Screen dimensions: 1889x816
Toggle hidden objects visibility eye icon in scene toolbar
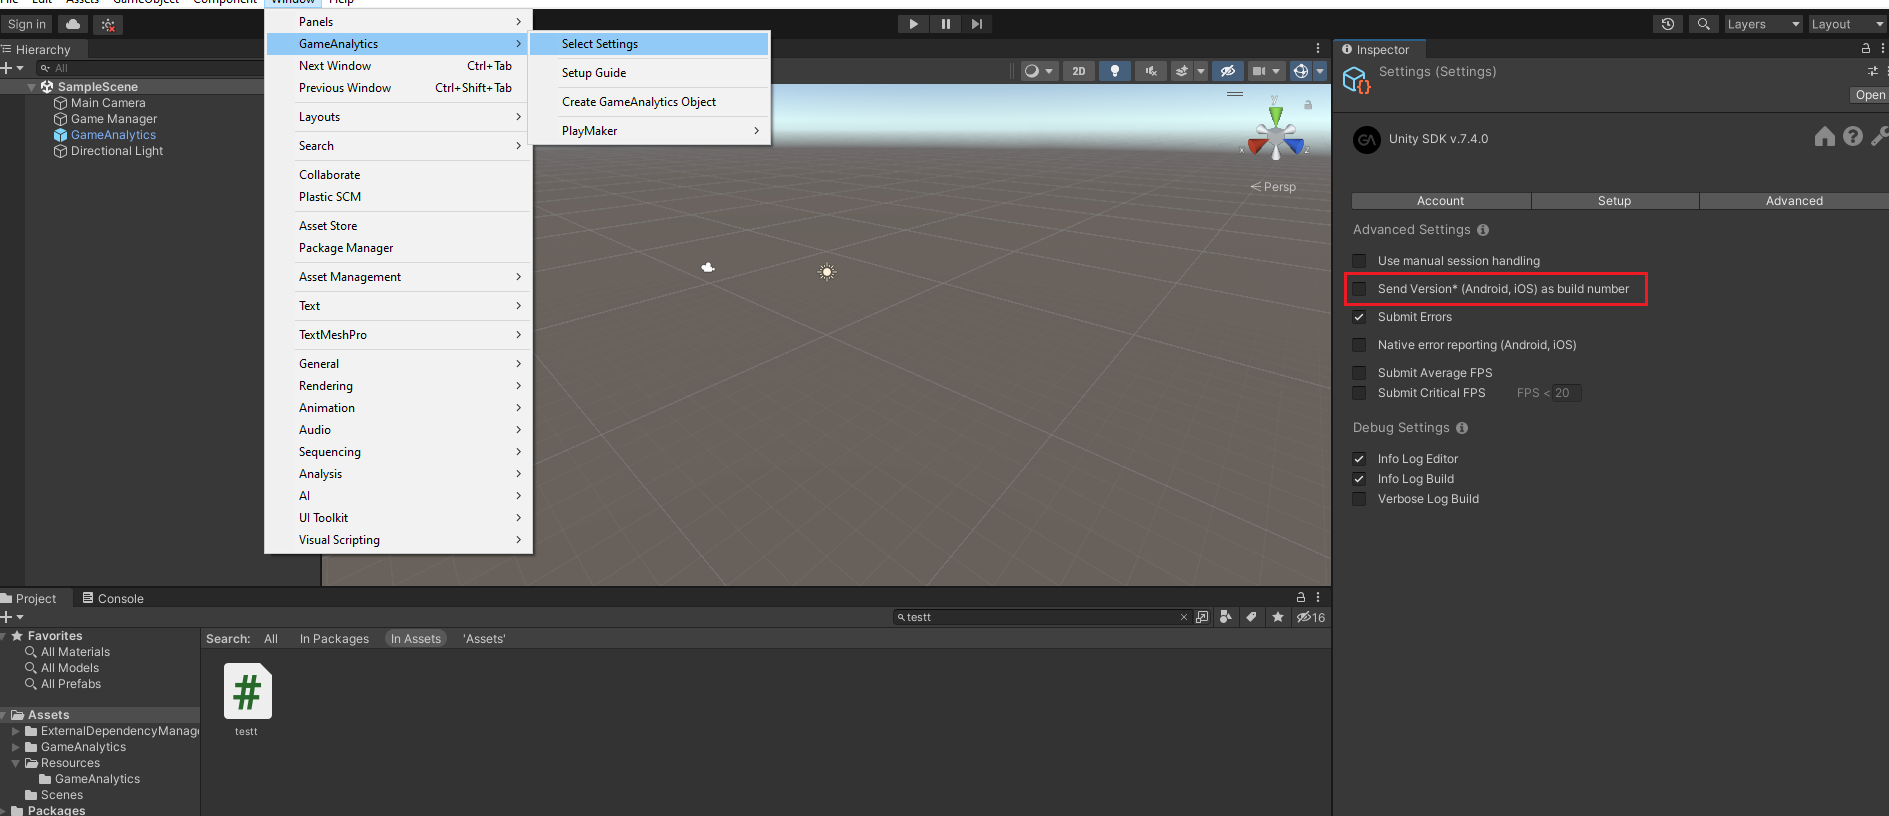[x=1228, y=71]
